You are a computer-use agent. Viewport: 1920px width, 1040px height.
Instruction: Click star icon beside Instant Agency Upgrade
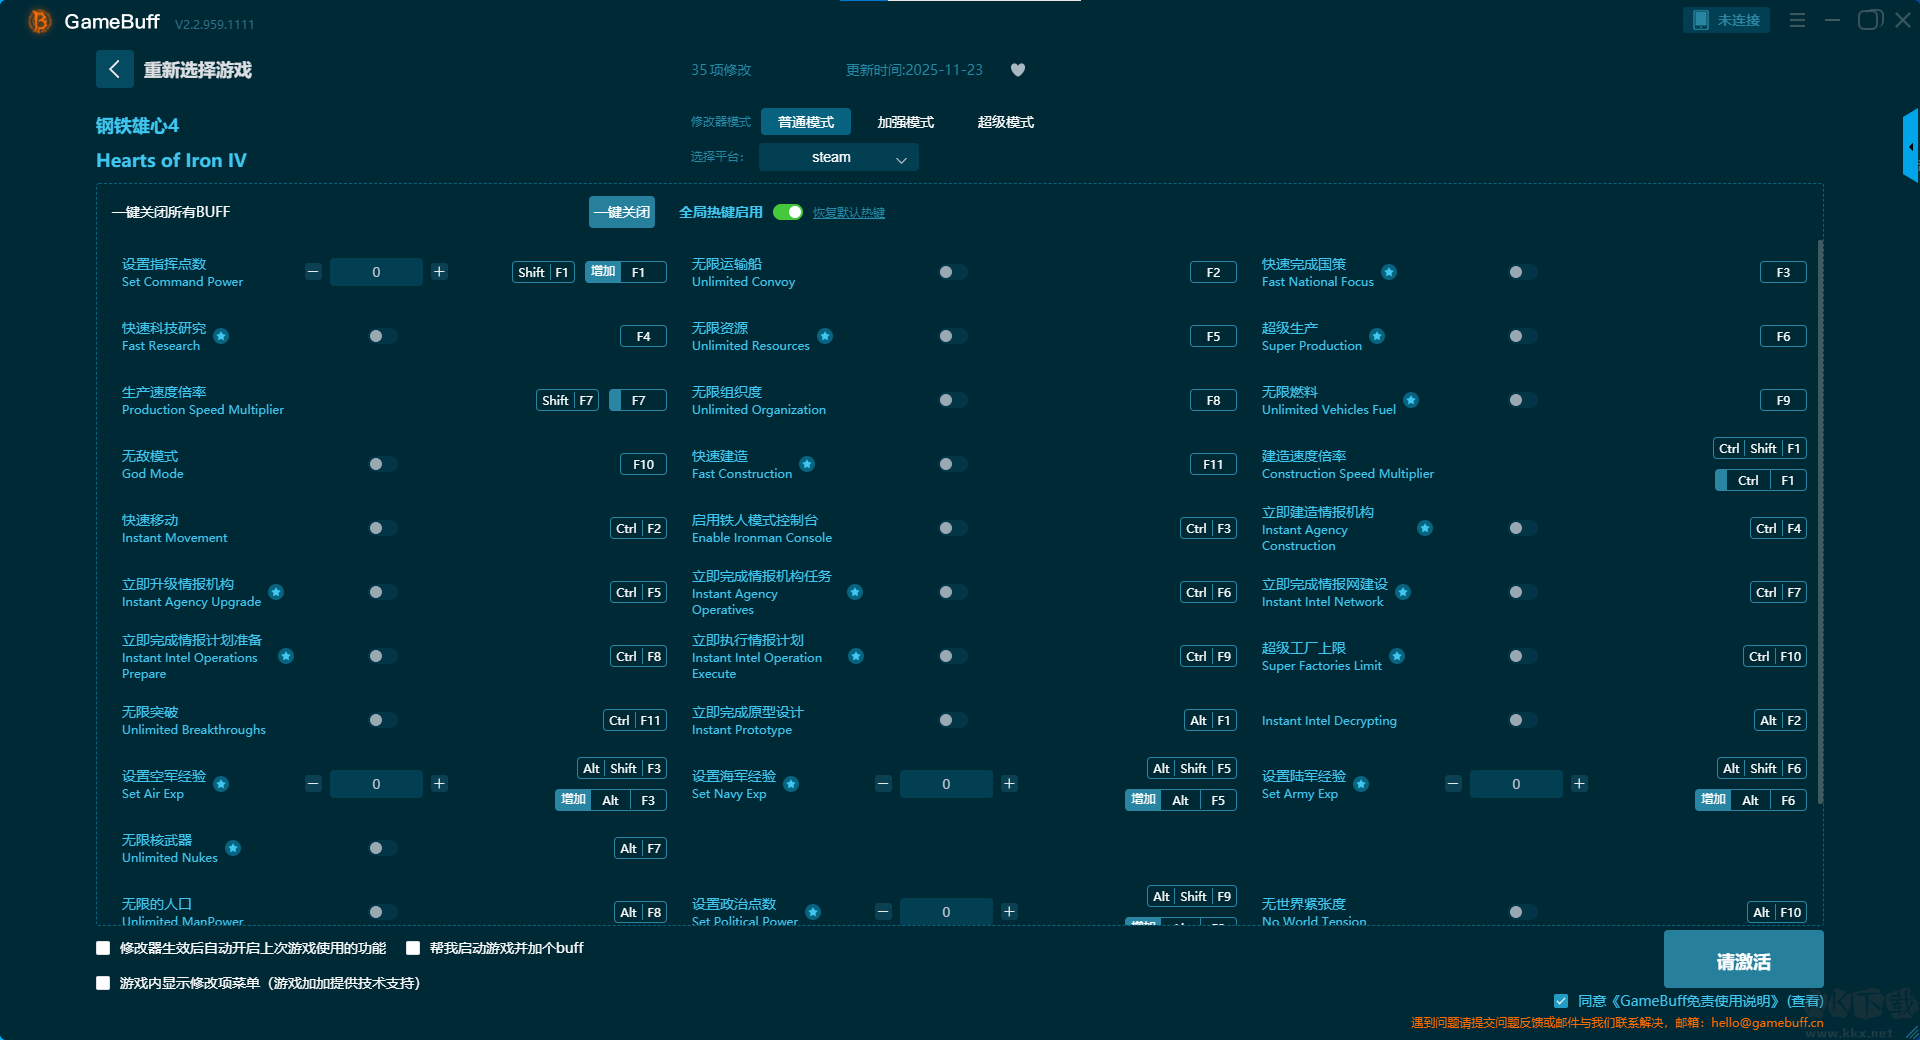(276, 592)
